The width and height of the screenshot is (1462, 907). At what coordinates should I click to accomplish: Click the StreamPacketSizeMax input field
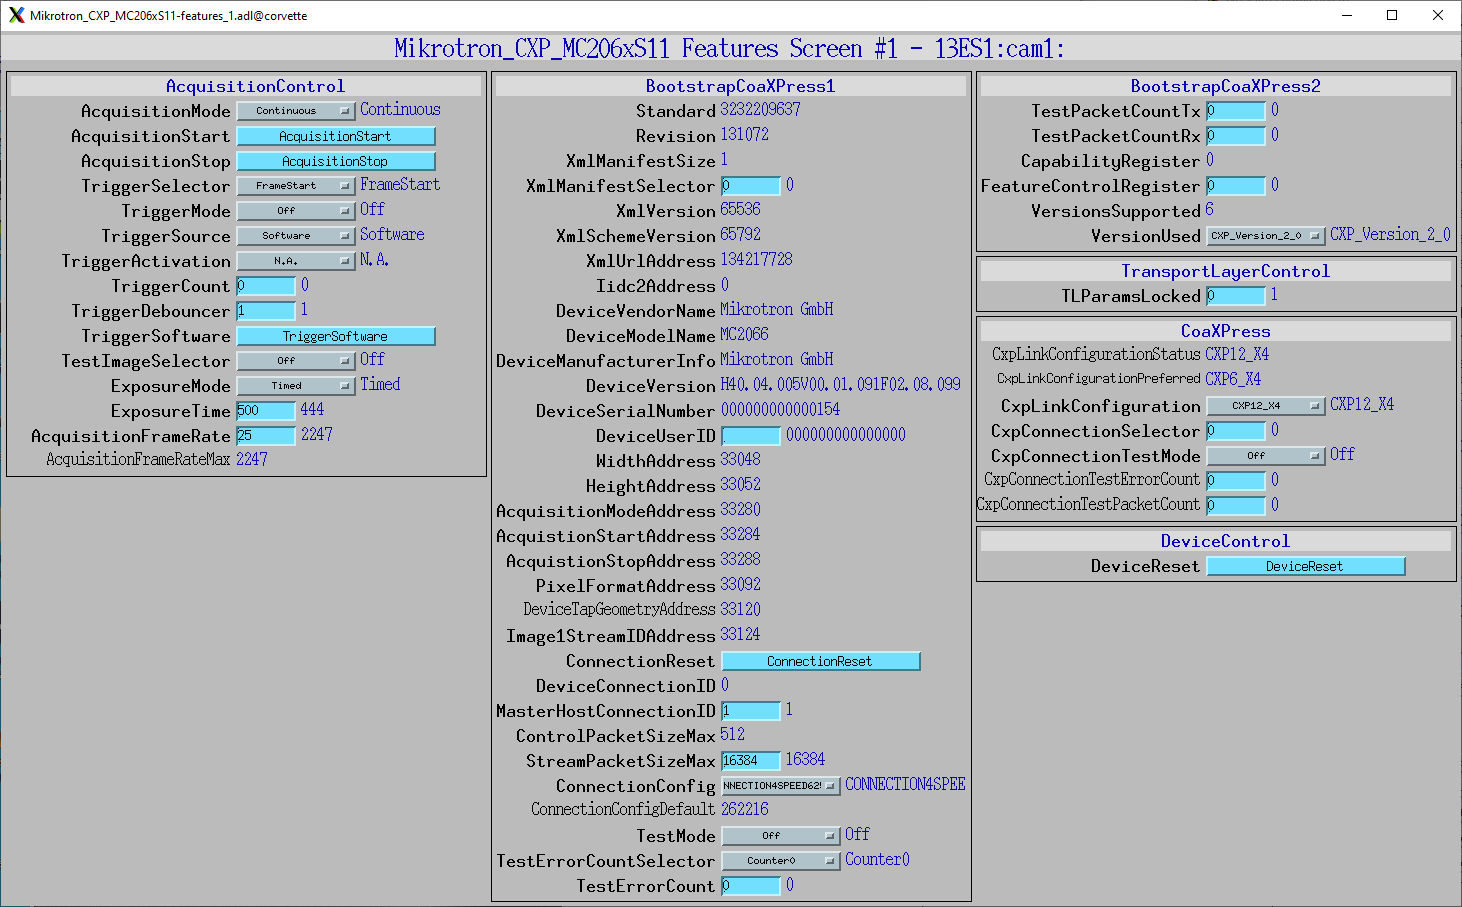click(751, 761)
